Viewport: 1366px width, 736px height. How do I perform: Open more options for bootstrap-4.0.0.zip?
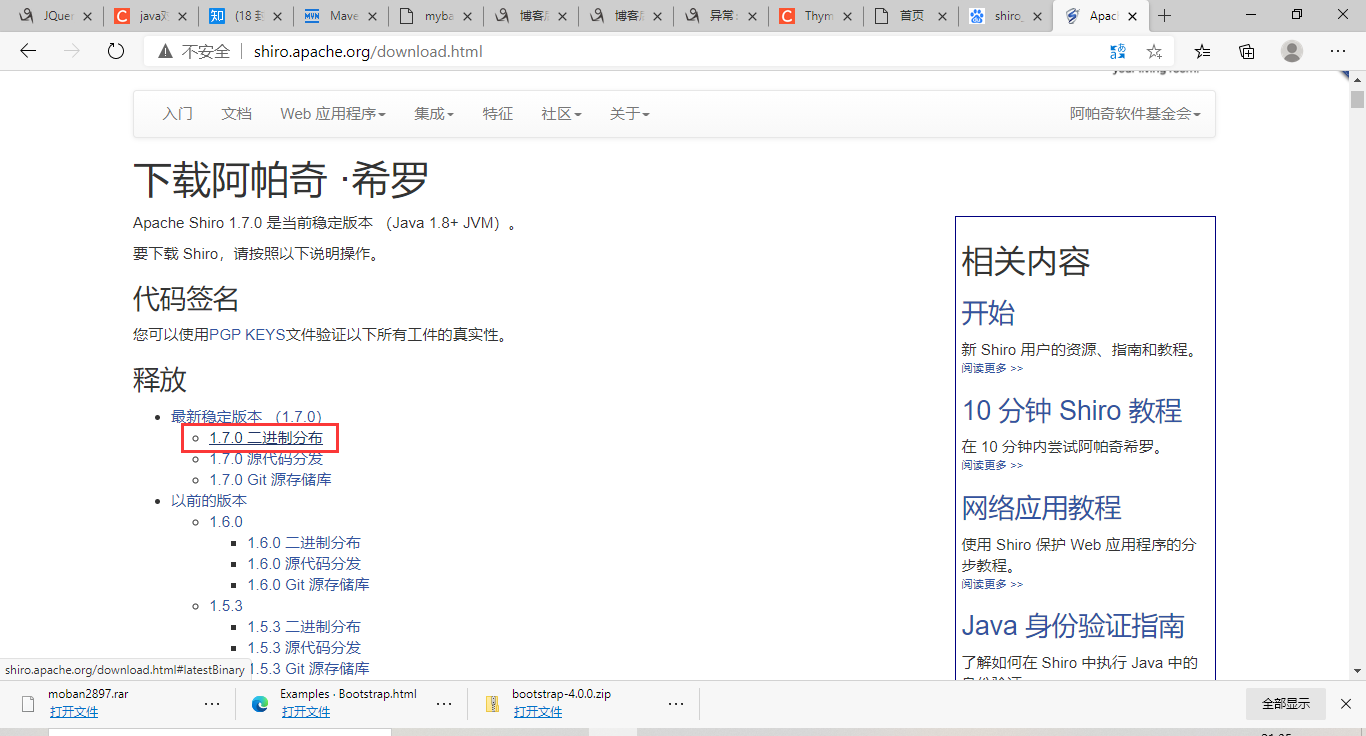pyautogui.click(x=676, y=703)
